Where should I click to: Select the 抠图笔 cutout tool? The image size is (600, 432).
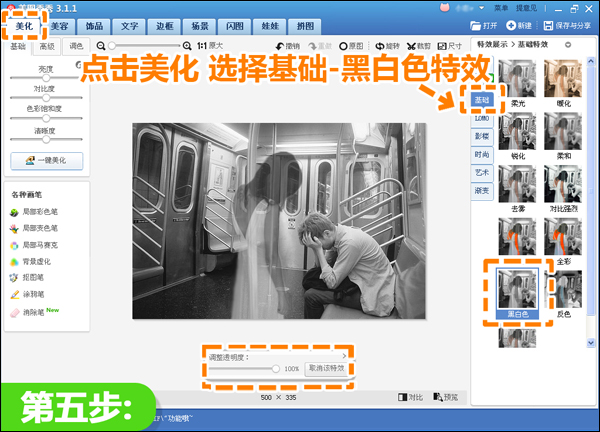[x=27, y=277]
